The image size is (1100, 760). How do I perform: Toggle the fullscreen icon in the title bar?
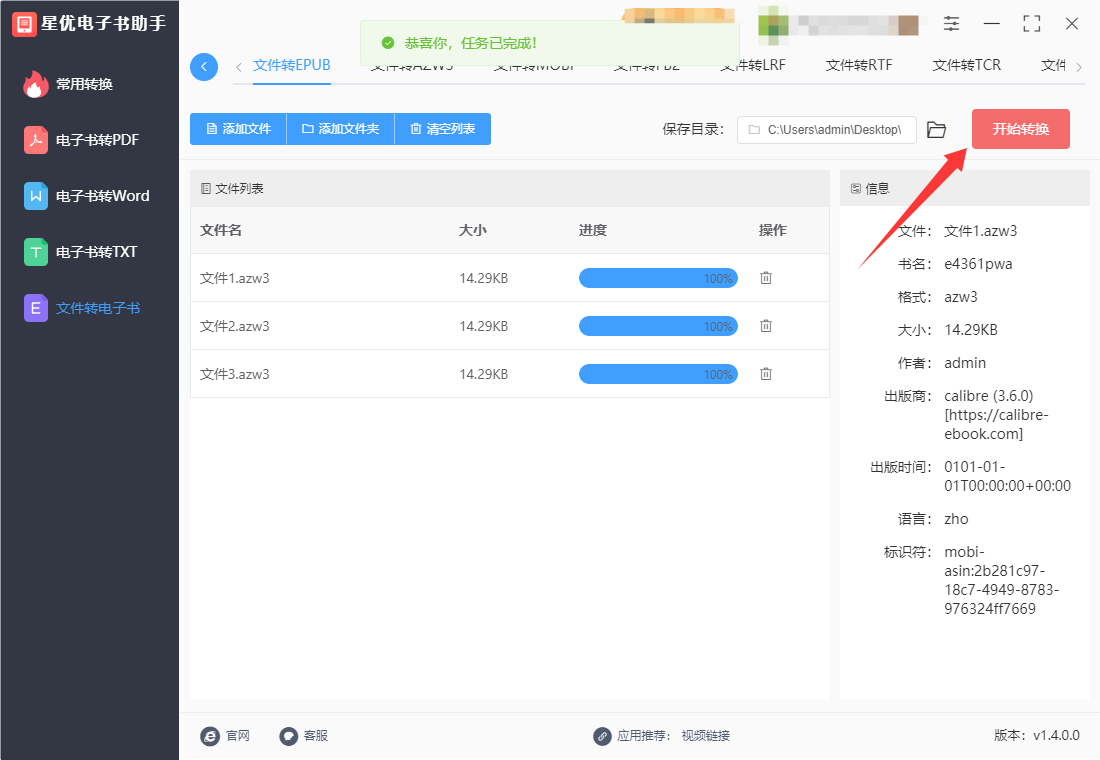(x=1032, y=24)
